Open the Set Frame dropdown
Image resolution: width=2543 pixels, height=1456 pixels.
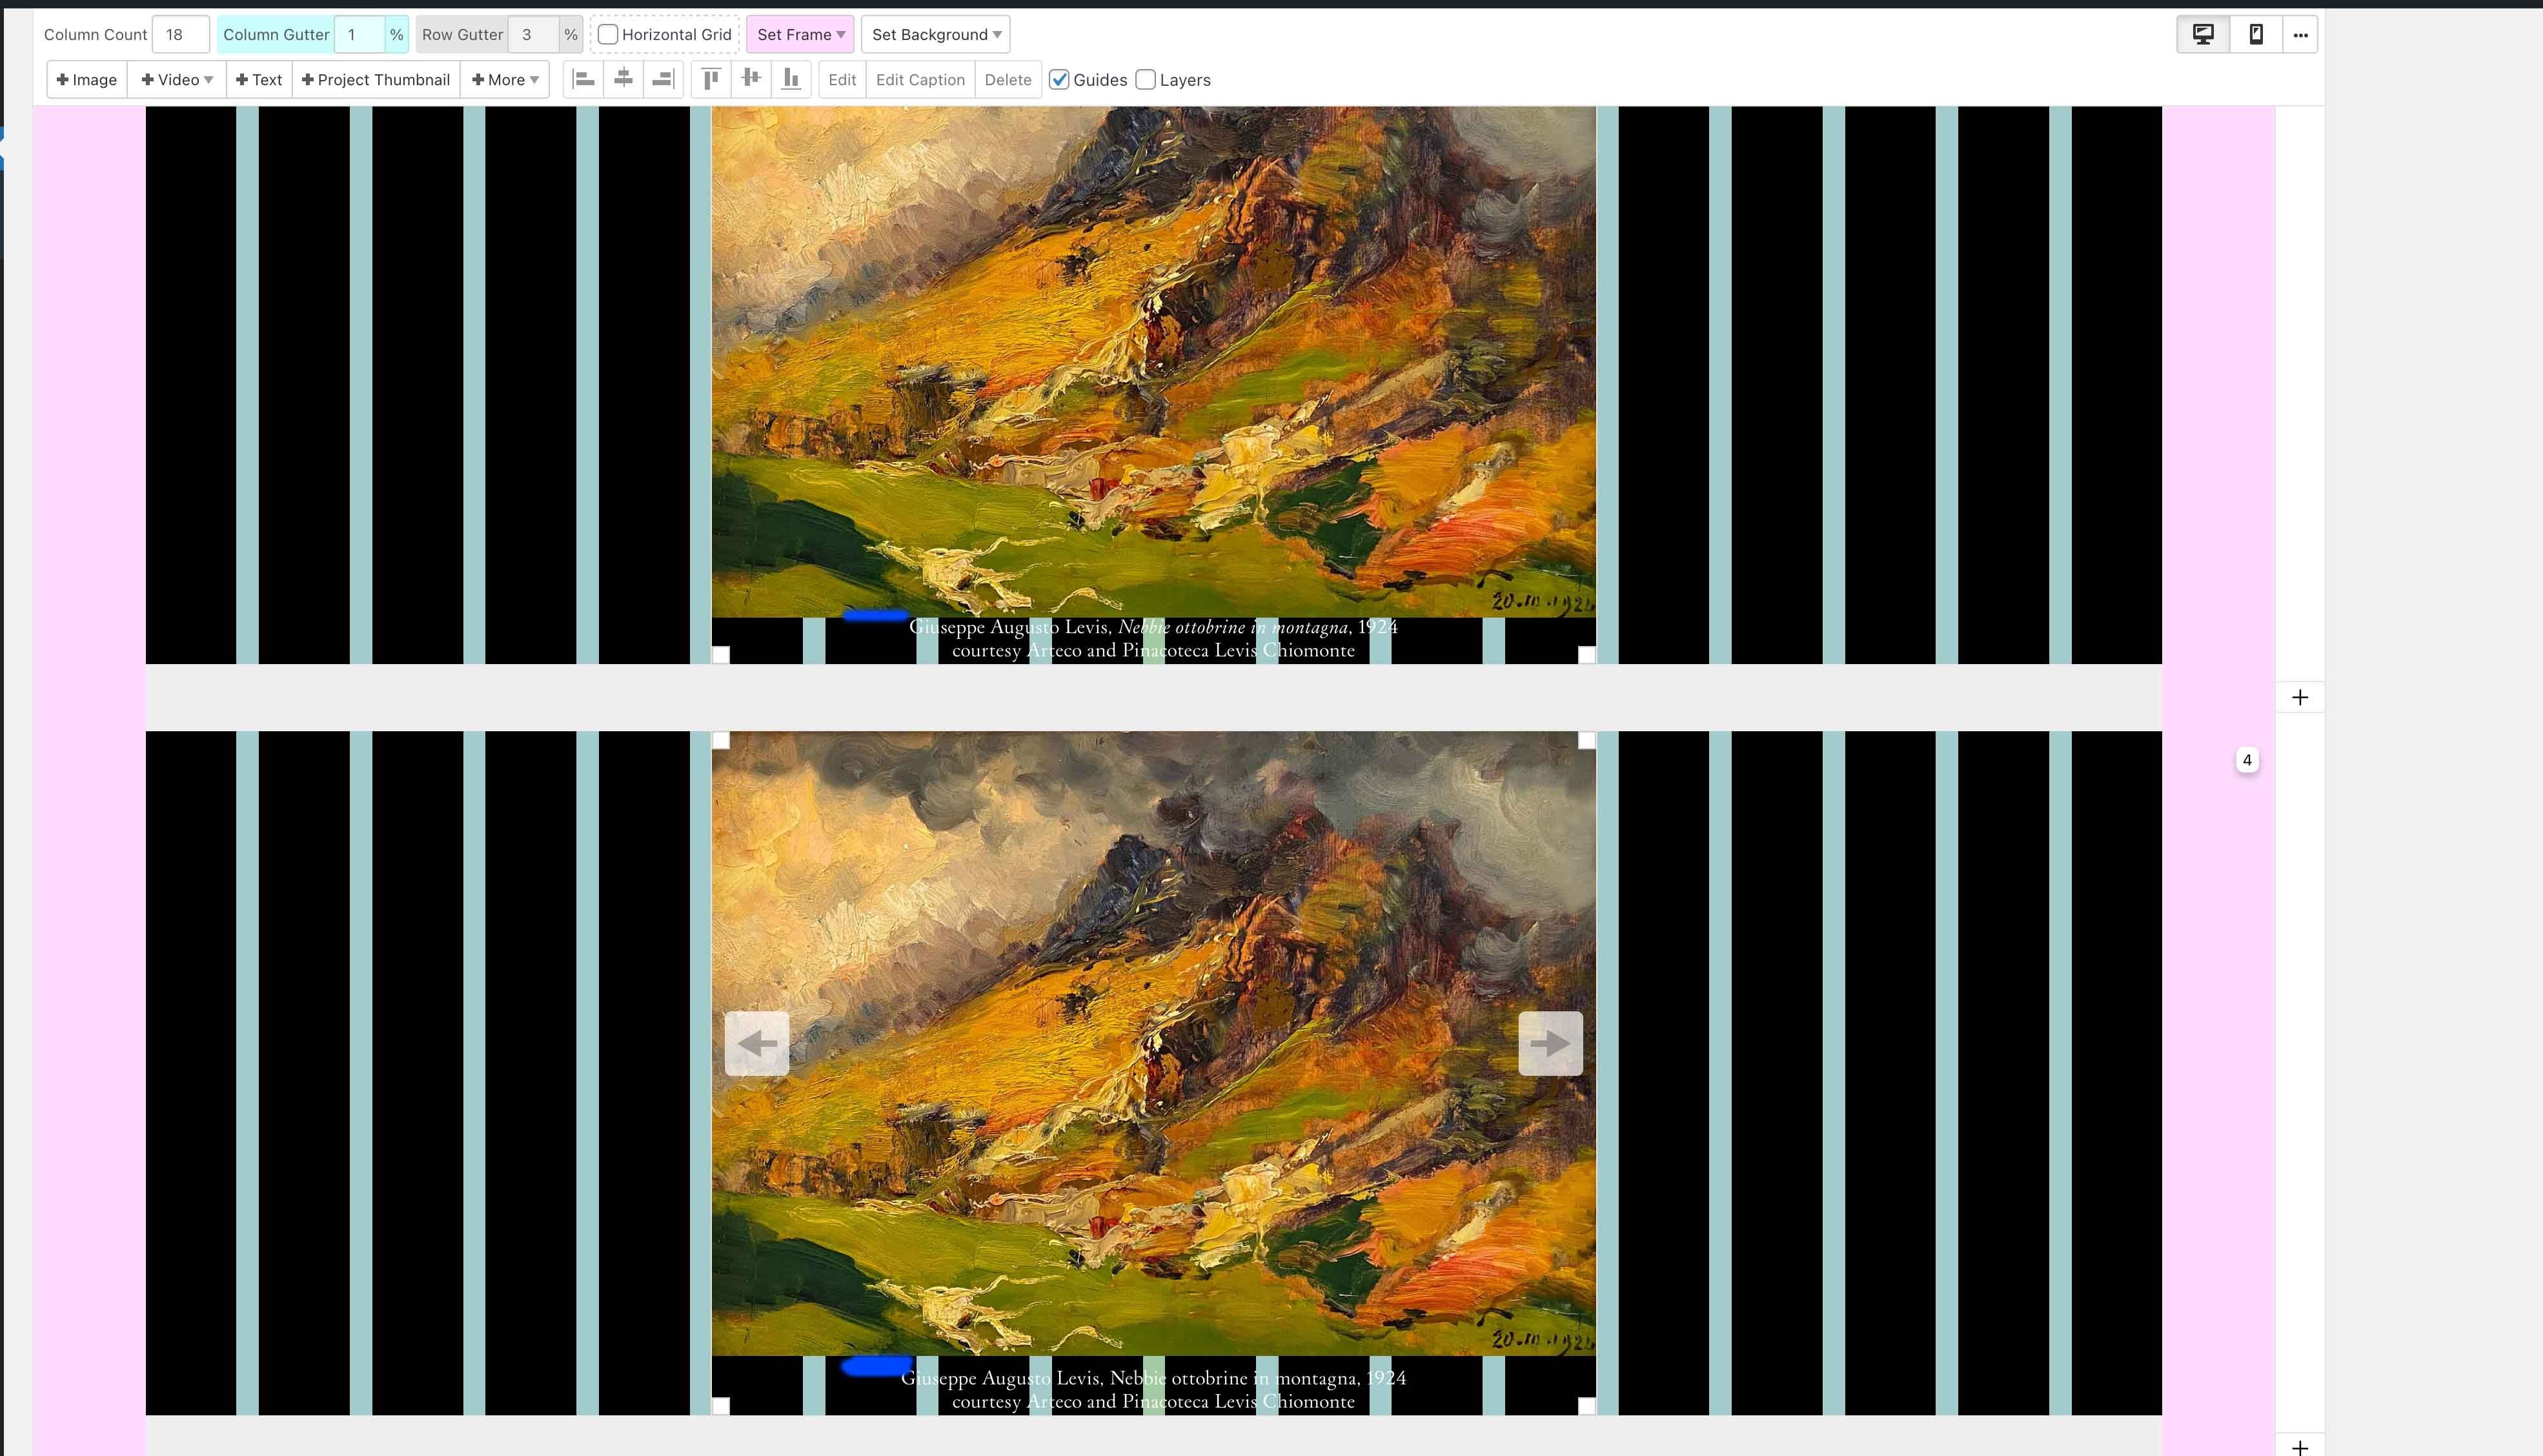click(800, 34)
